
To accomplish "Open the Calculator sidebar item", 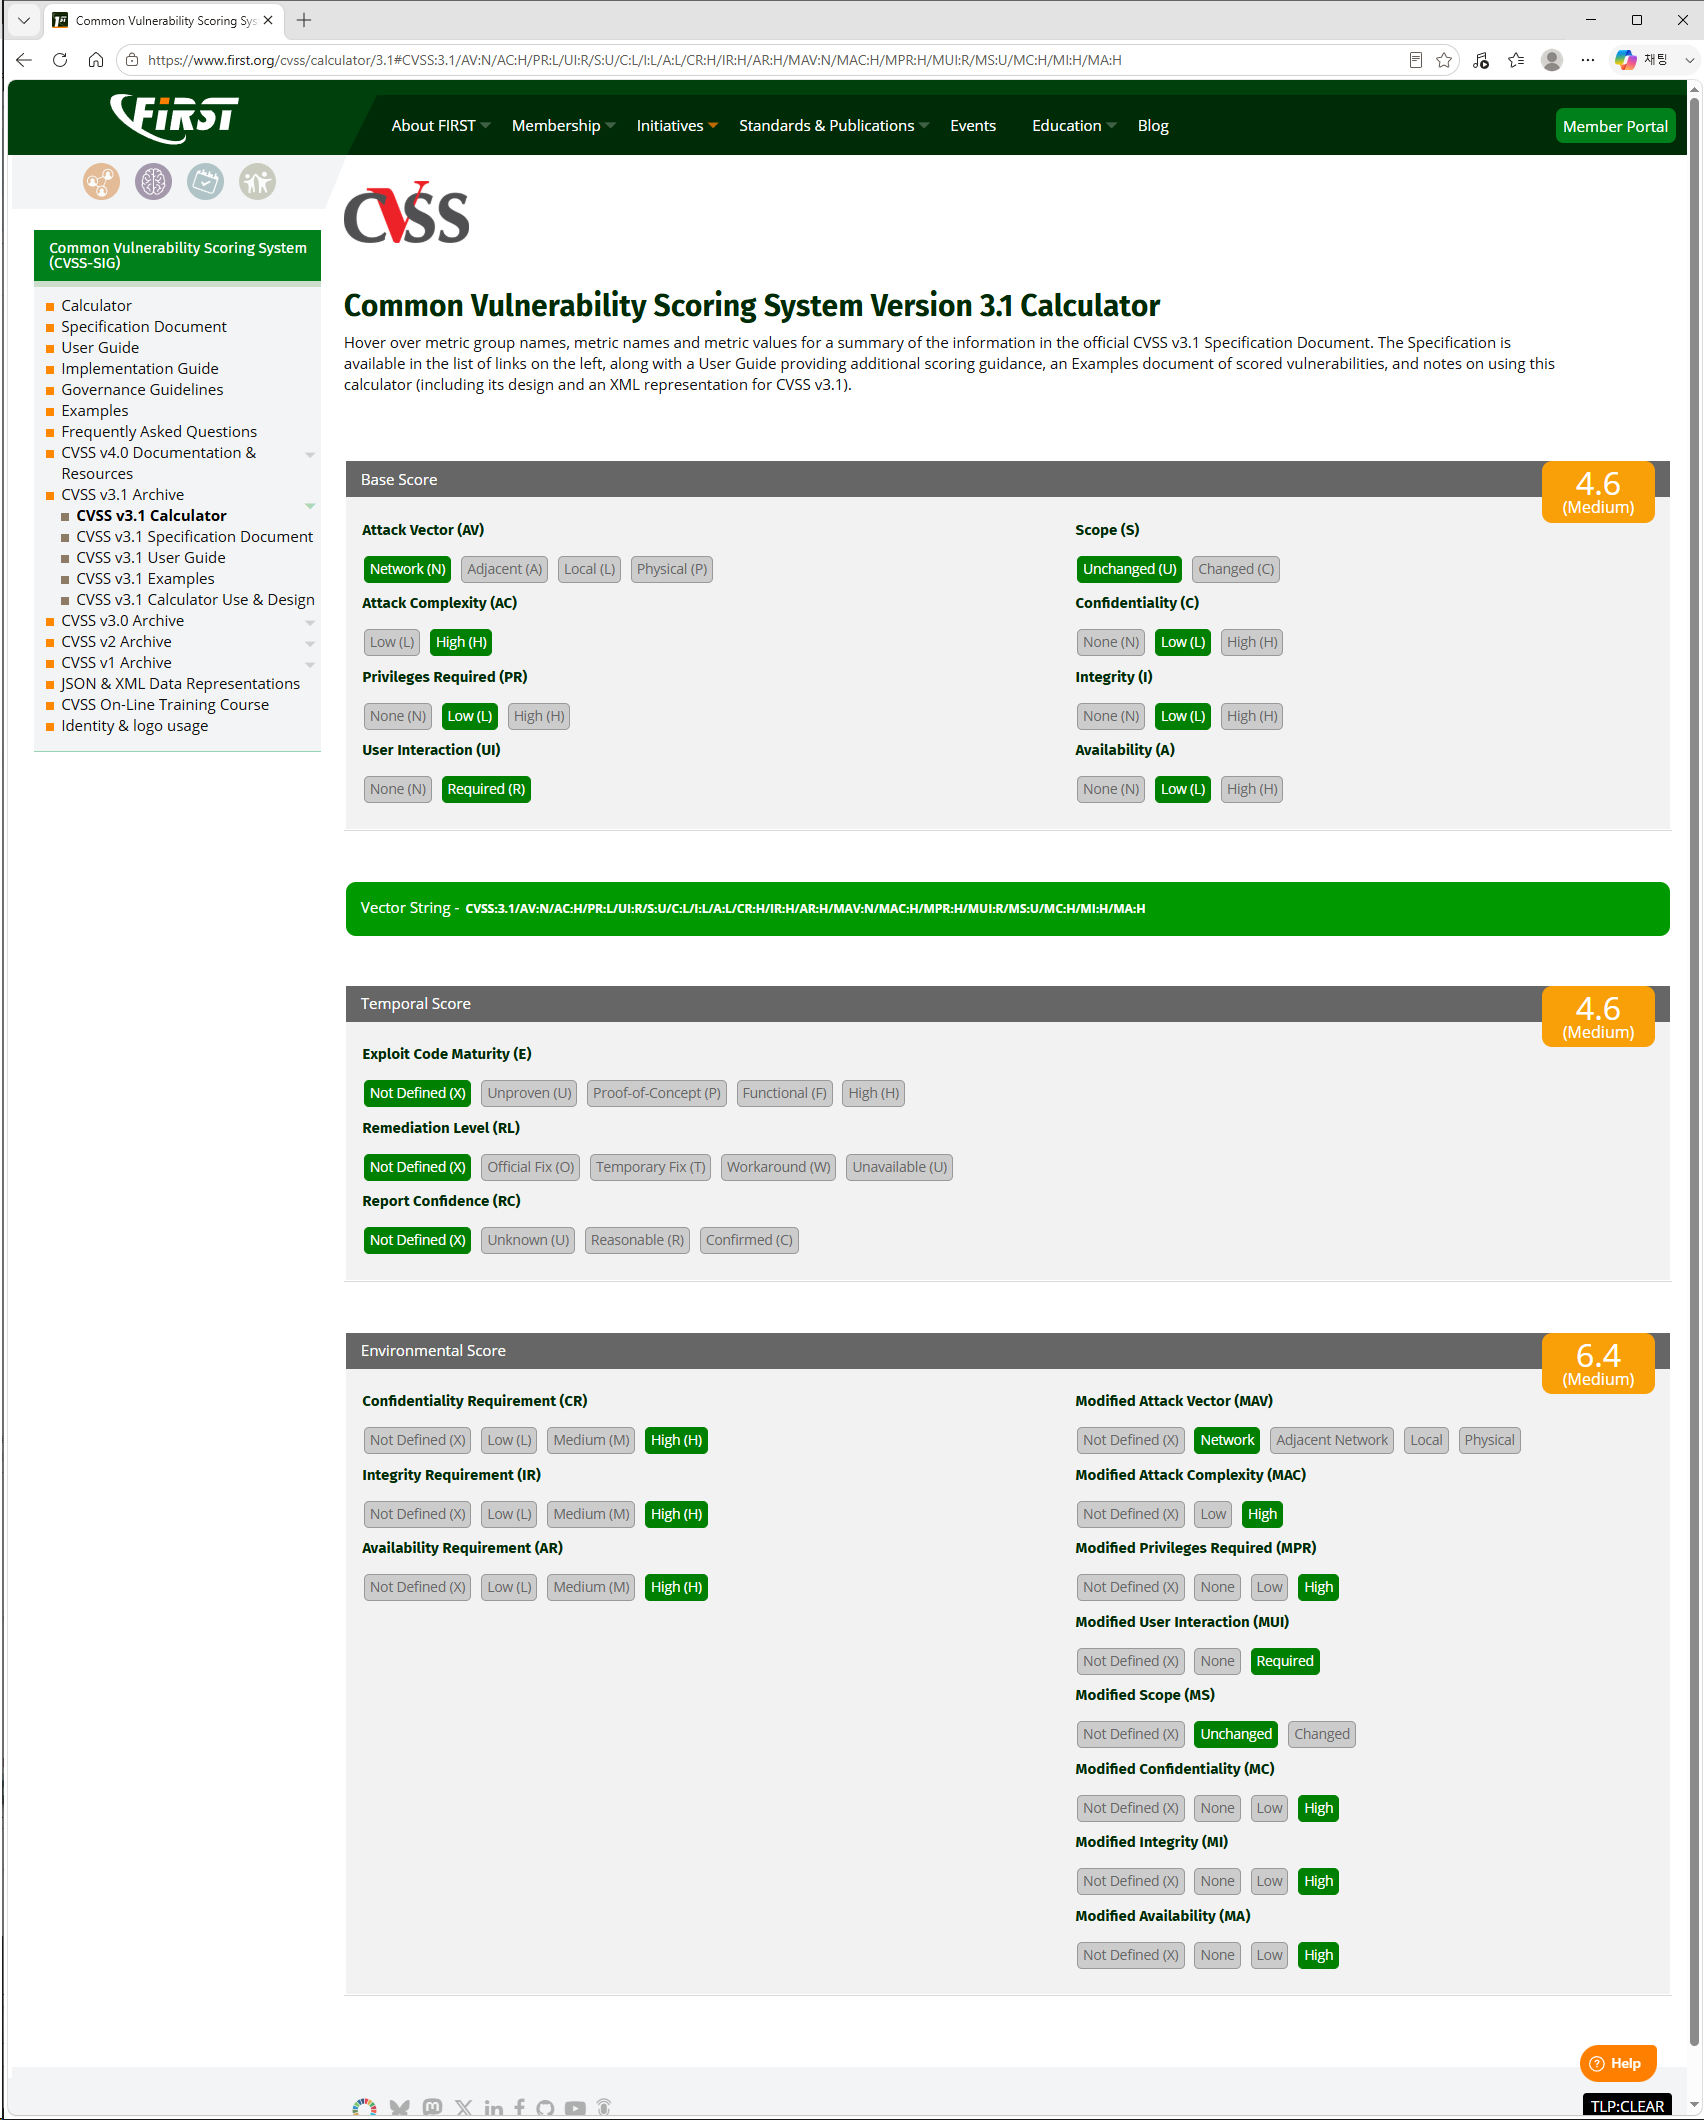I will coord(96,305).
